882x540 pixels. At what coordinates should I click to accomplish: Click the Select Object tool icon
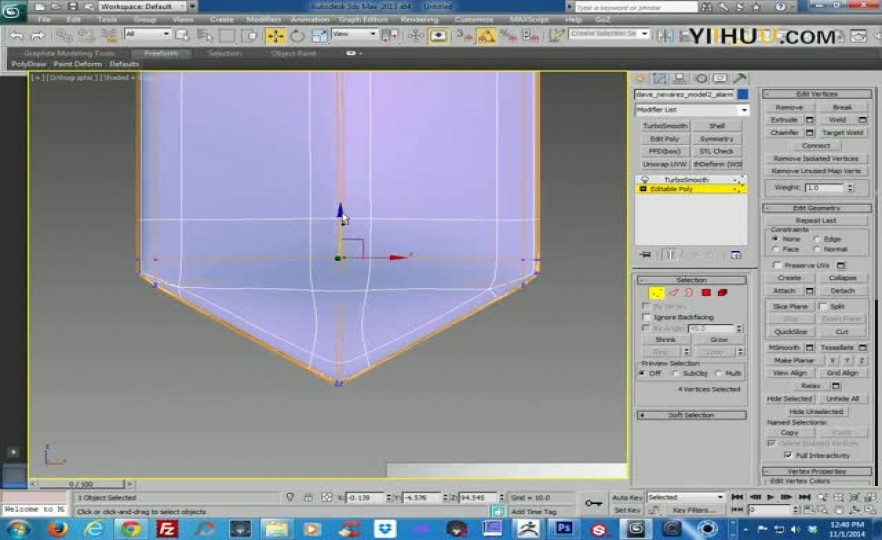[182, 35]
